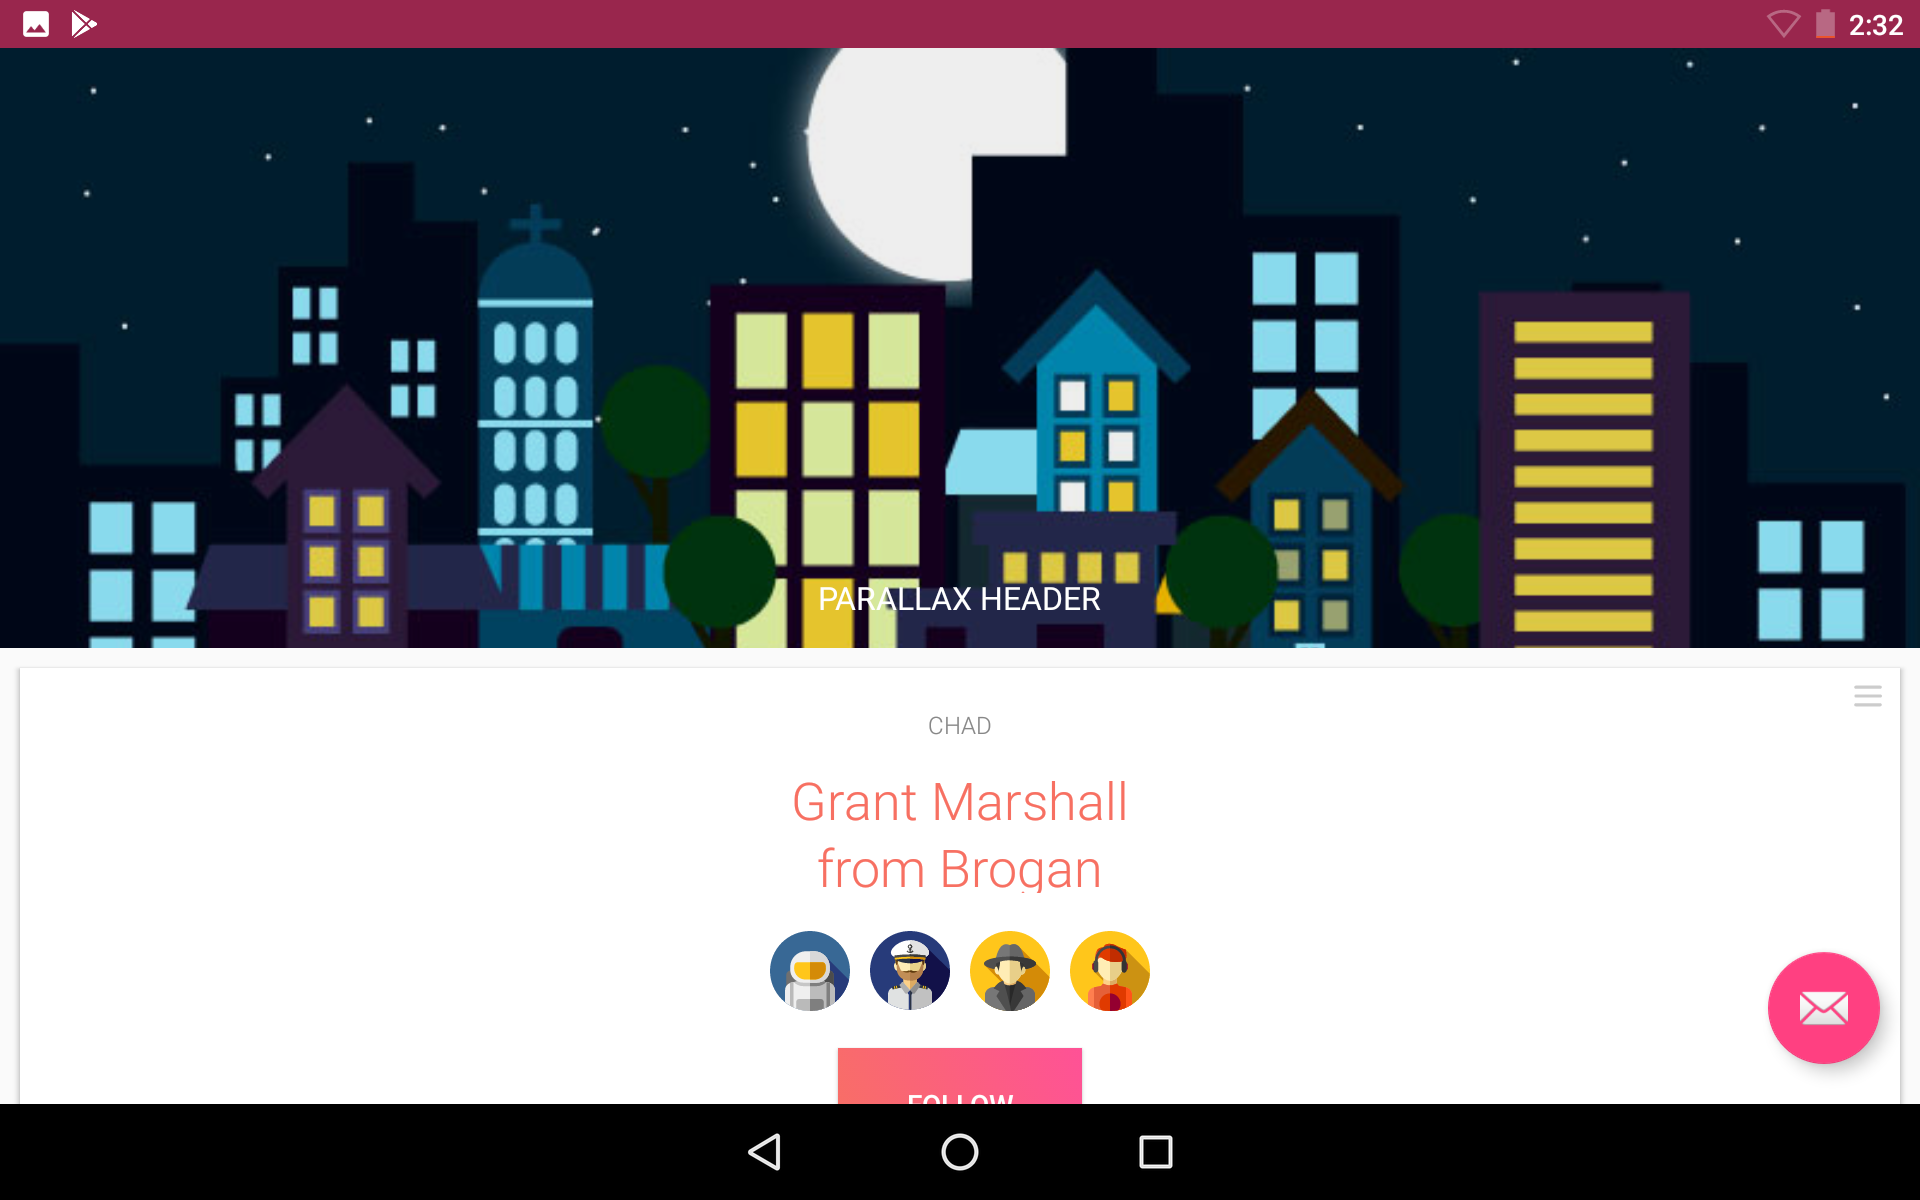Toggle WiFi indicator in status bar
Screen dimensions: 1920x1200
pyautogui.click(x=1783, y=24)
